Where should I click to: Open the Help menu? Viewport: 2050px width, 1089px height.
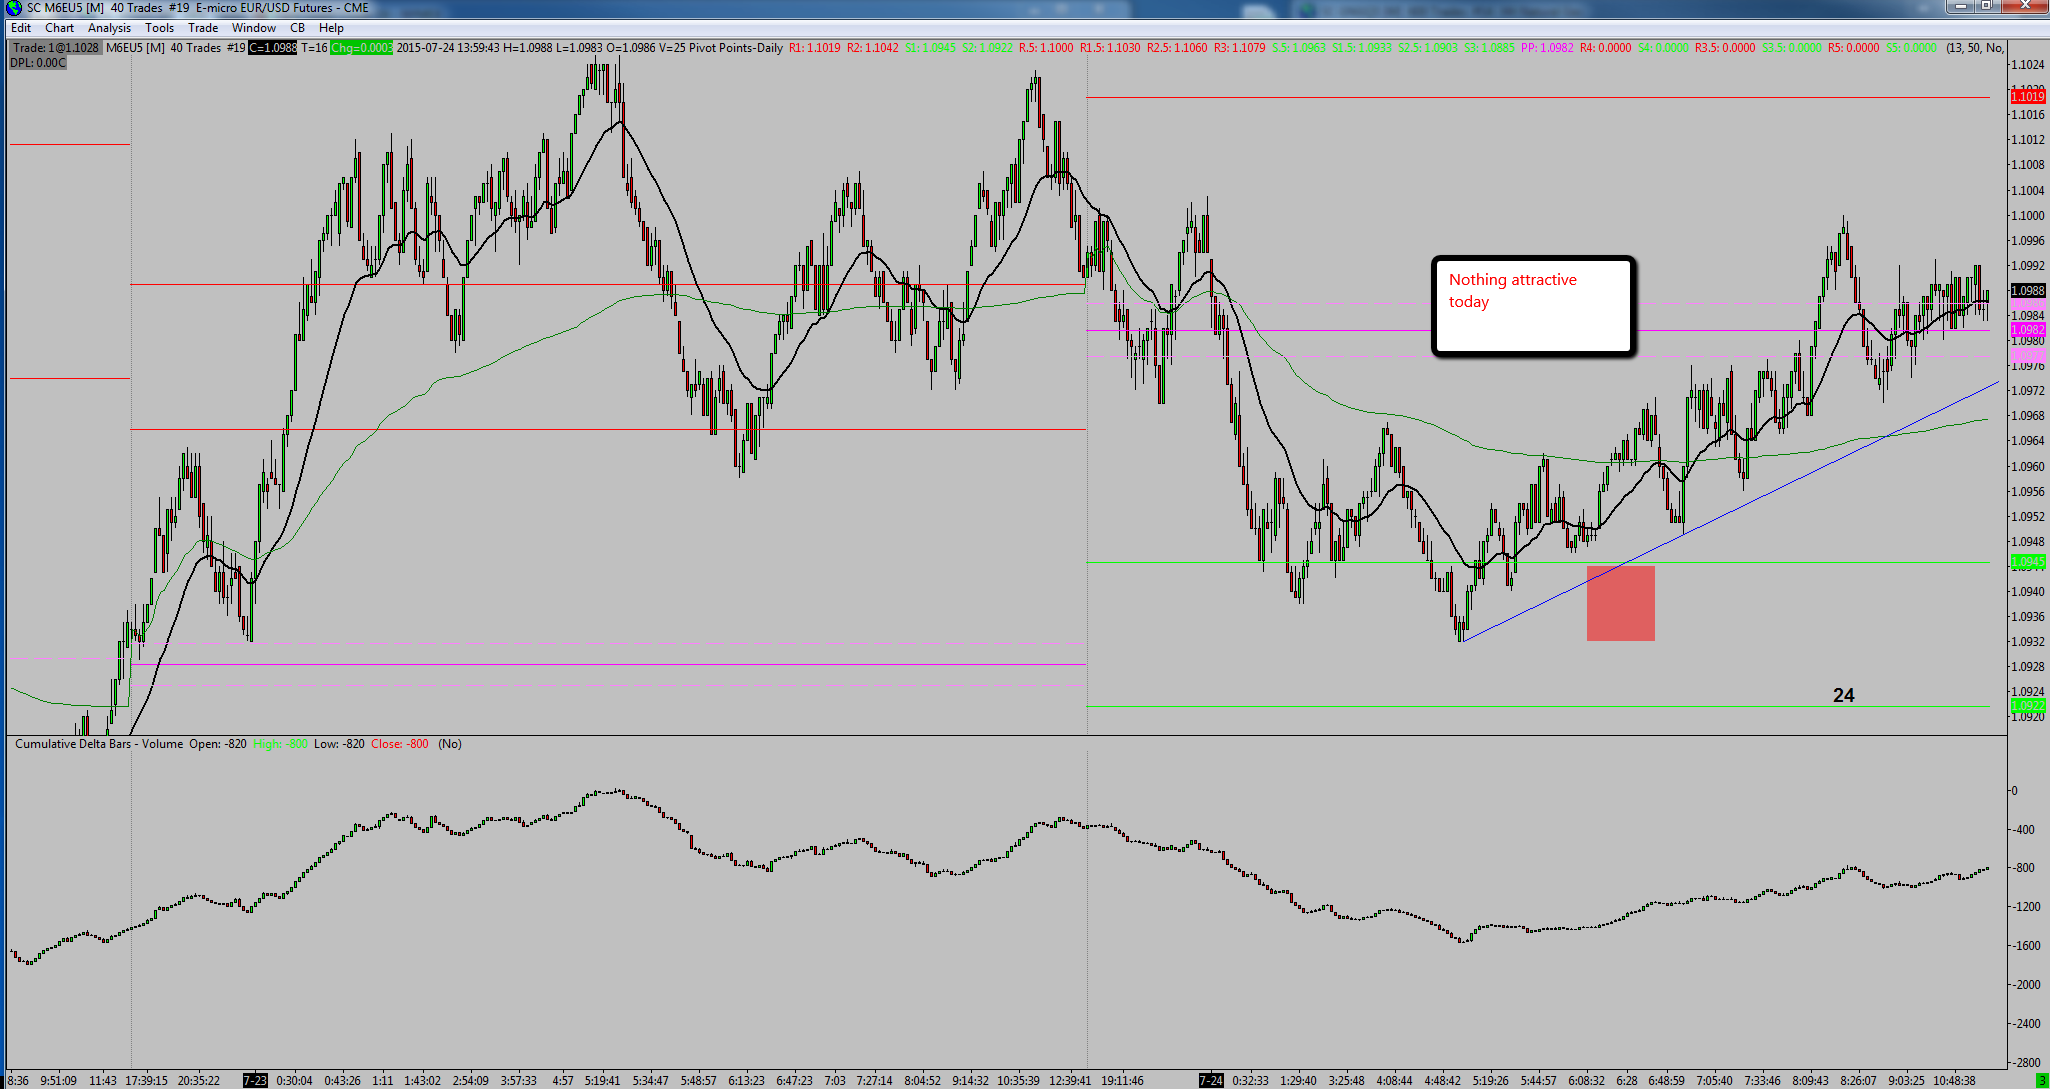coord(331,28)
